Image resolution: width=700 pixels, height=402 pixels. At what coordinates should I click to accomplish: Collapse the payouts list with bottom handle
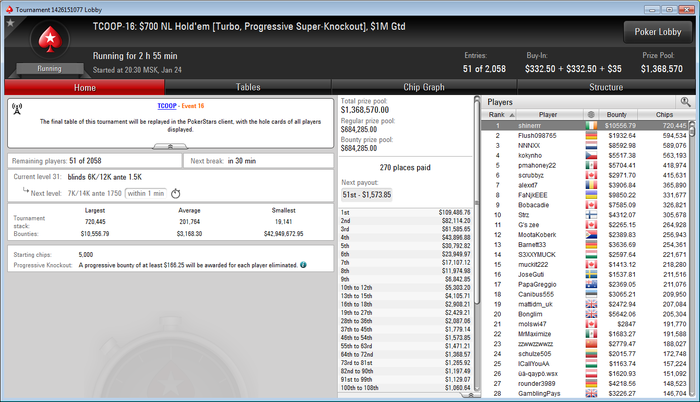click(471, 395)
